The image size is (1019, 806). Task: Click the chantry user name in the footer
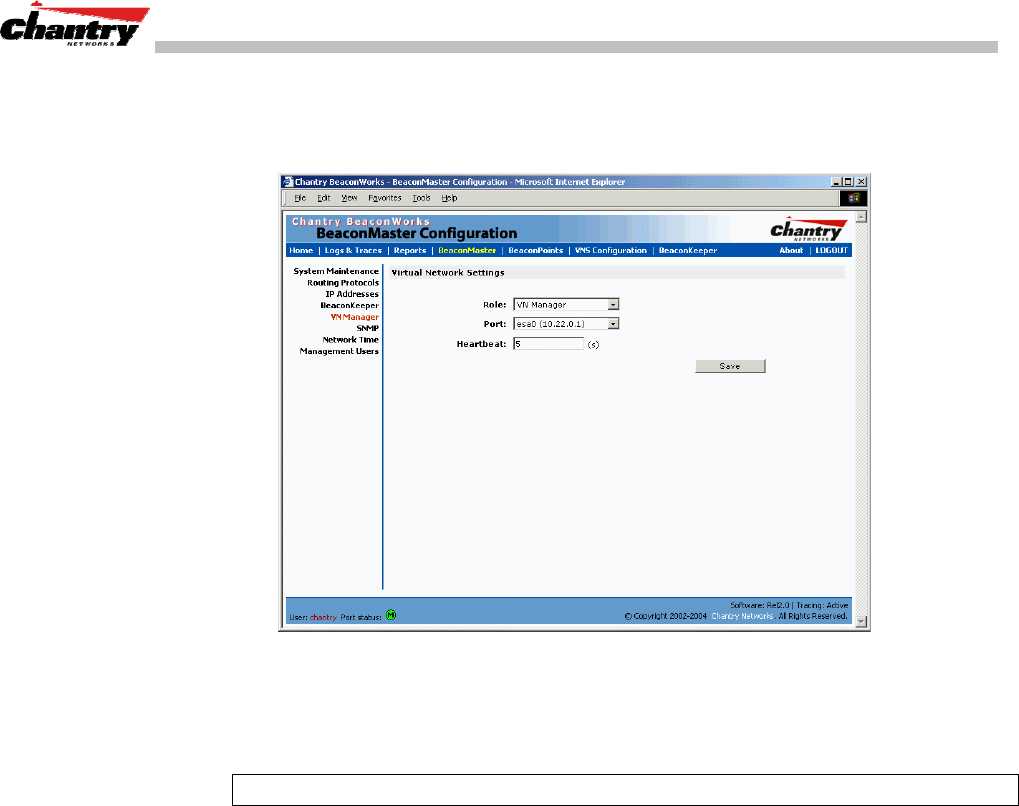coord(323,618)
